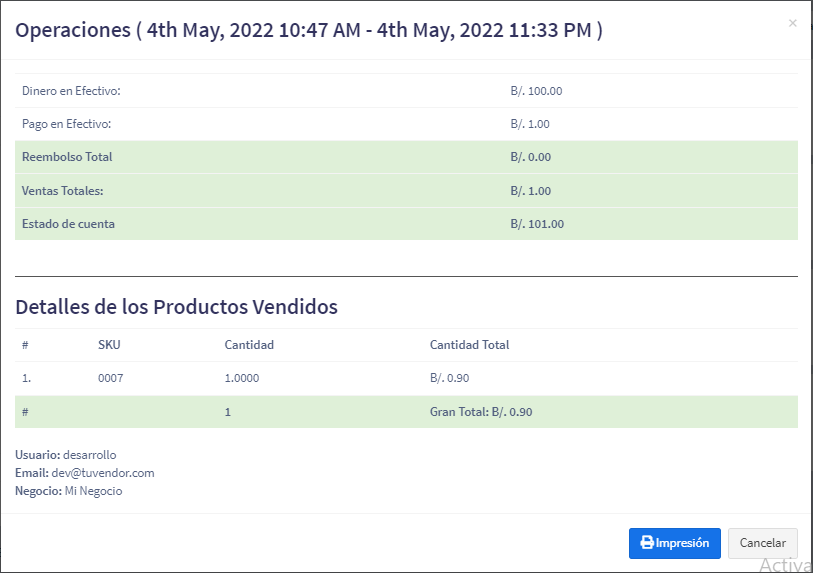Click the Impresión print button
813x573 pixels.
click(x=675, y=543)
